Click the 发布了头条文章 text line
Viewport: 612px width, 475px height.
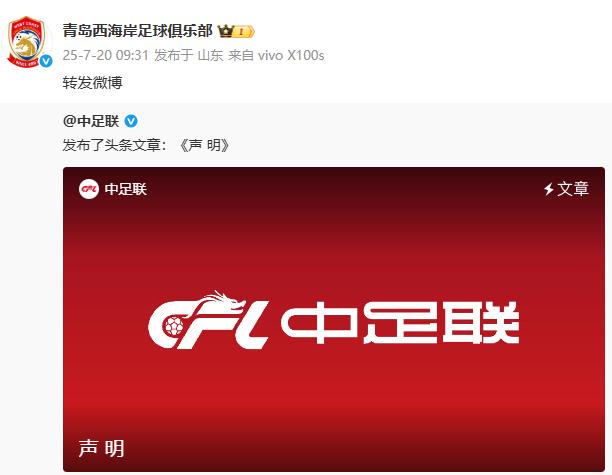point(114,145)
